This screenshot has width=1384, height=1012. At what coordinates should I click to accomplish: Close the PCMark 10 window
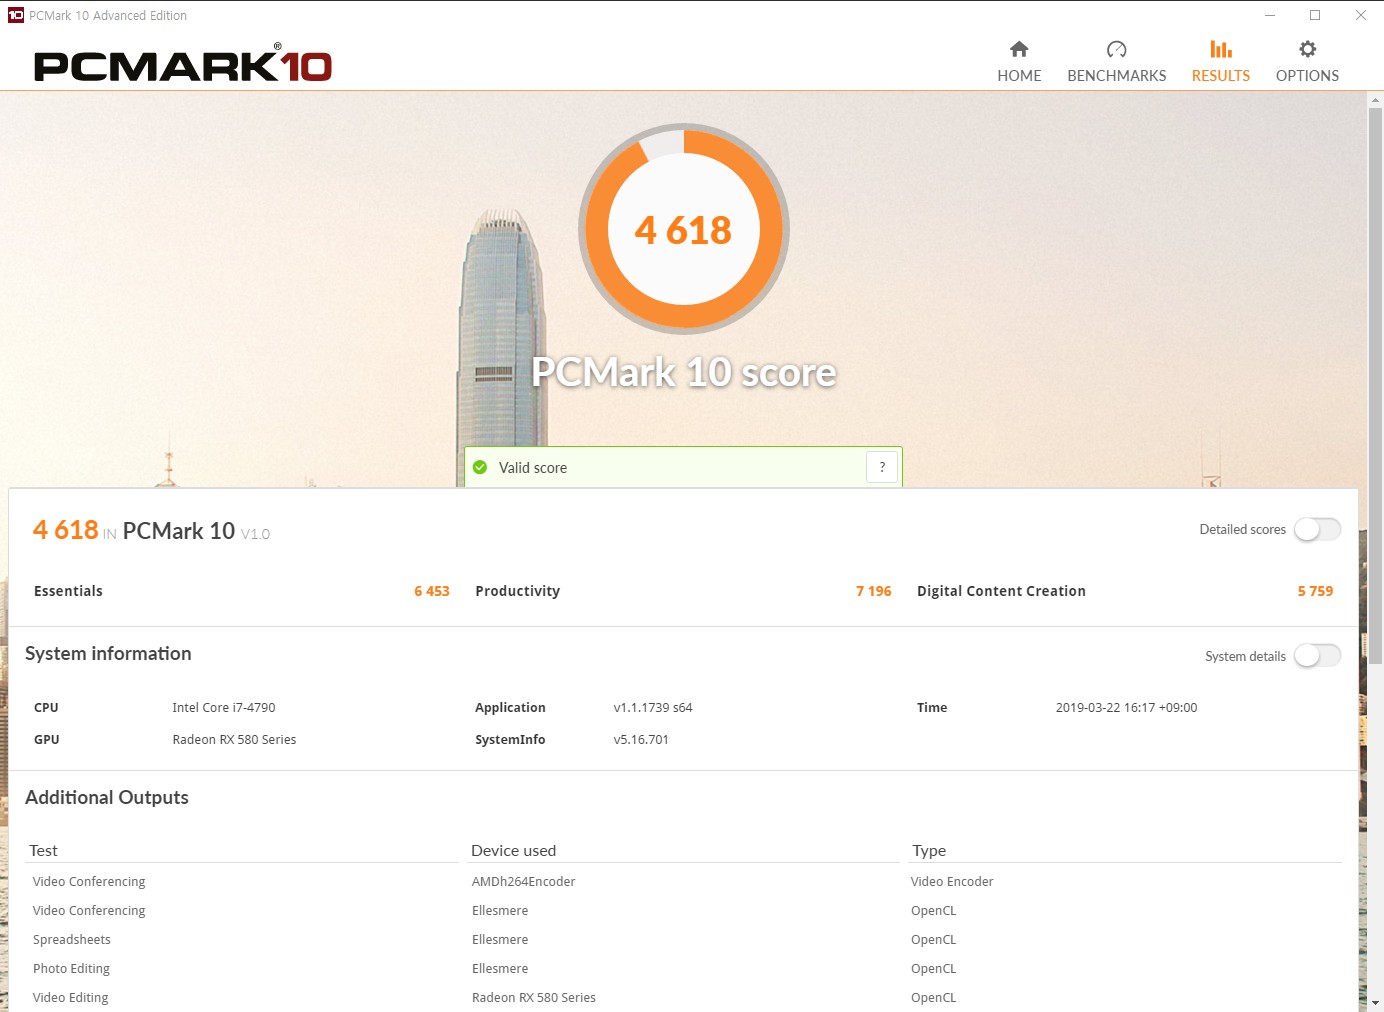[x=1361, y=15]
